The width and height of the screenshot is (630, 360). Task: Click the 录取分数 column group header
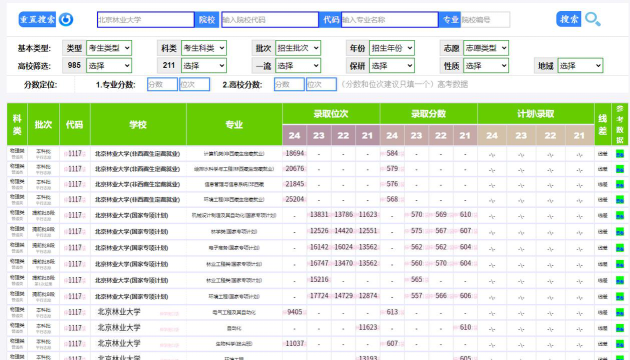[429, 114]
